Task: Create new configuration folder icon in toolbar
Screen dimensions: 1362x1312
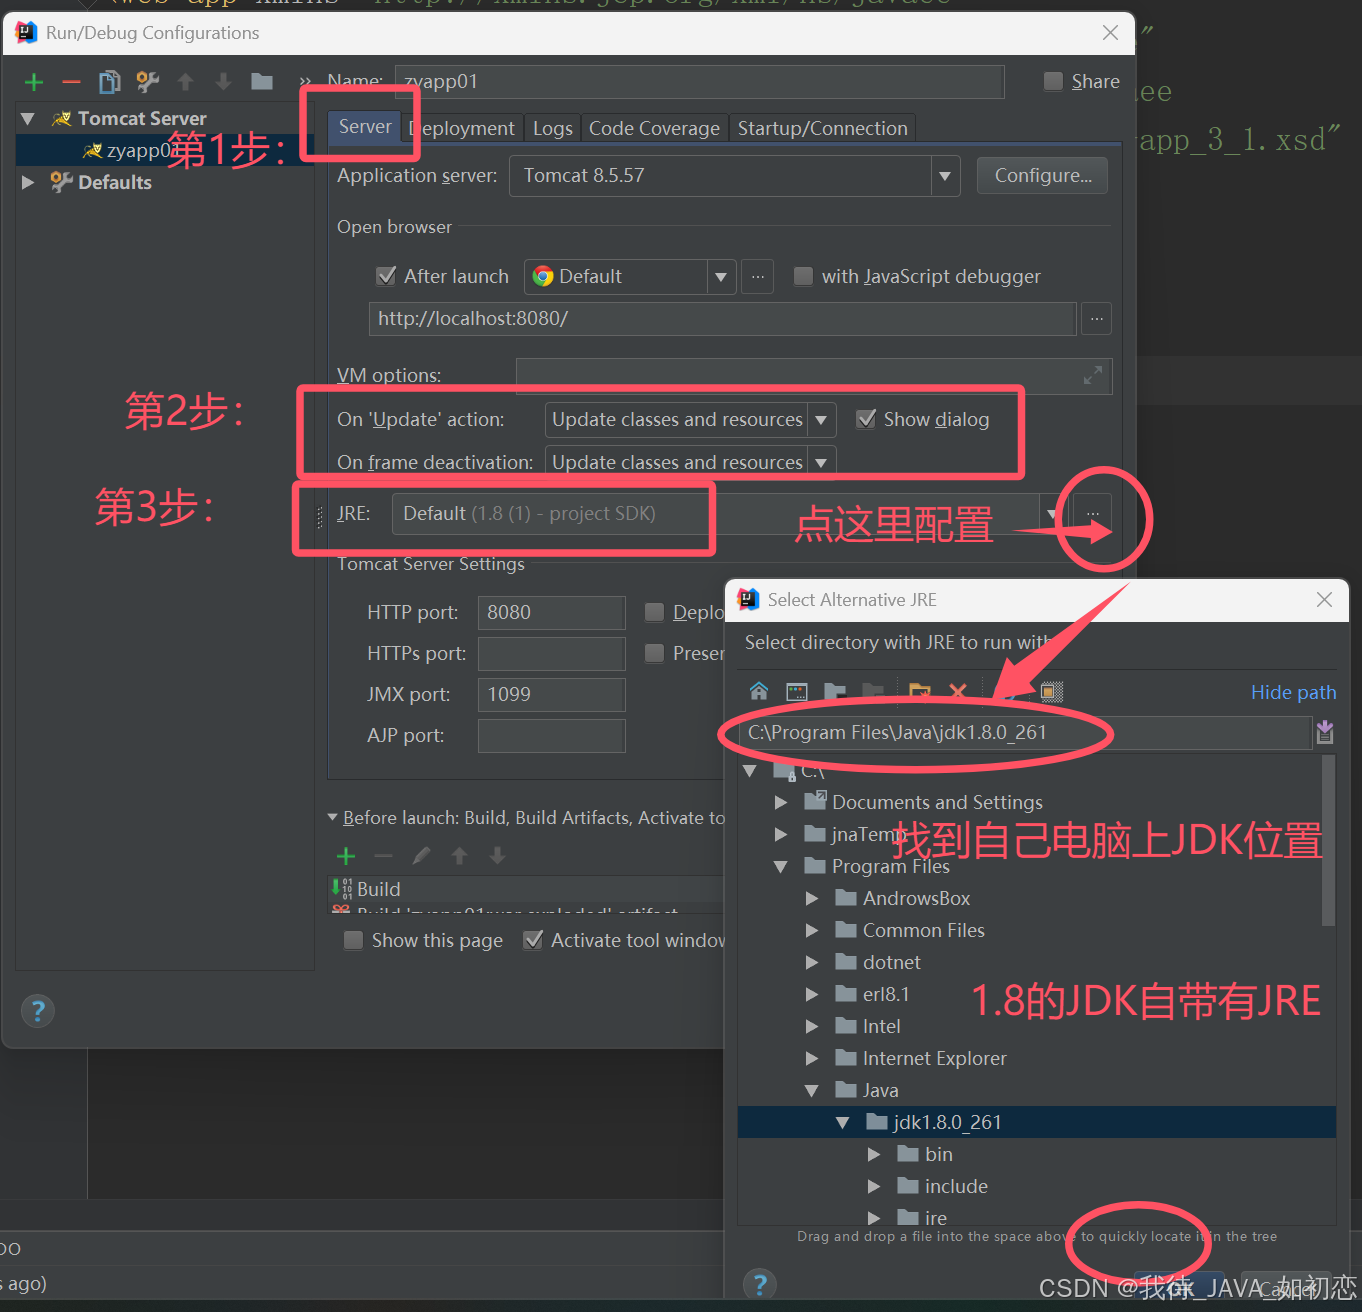Action: (x=262, y=82)
